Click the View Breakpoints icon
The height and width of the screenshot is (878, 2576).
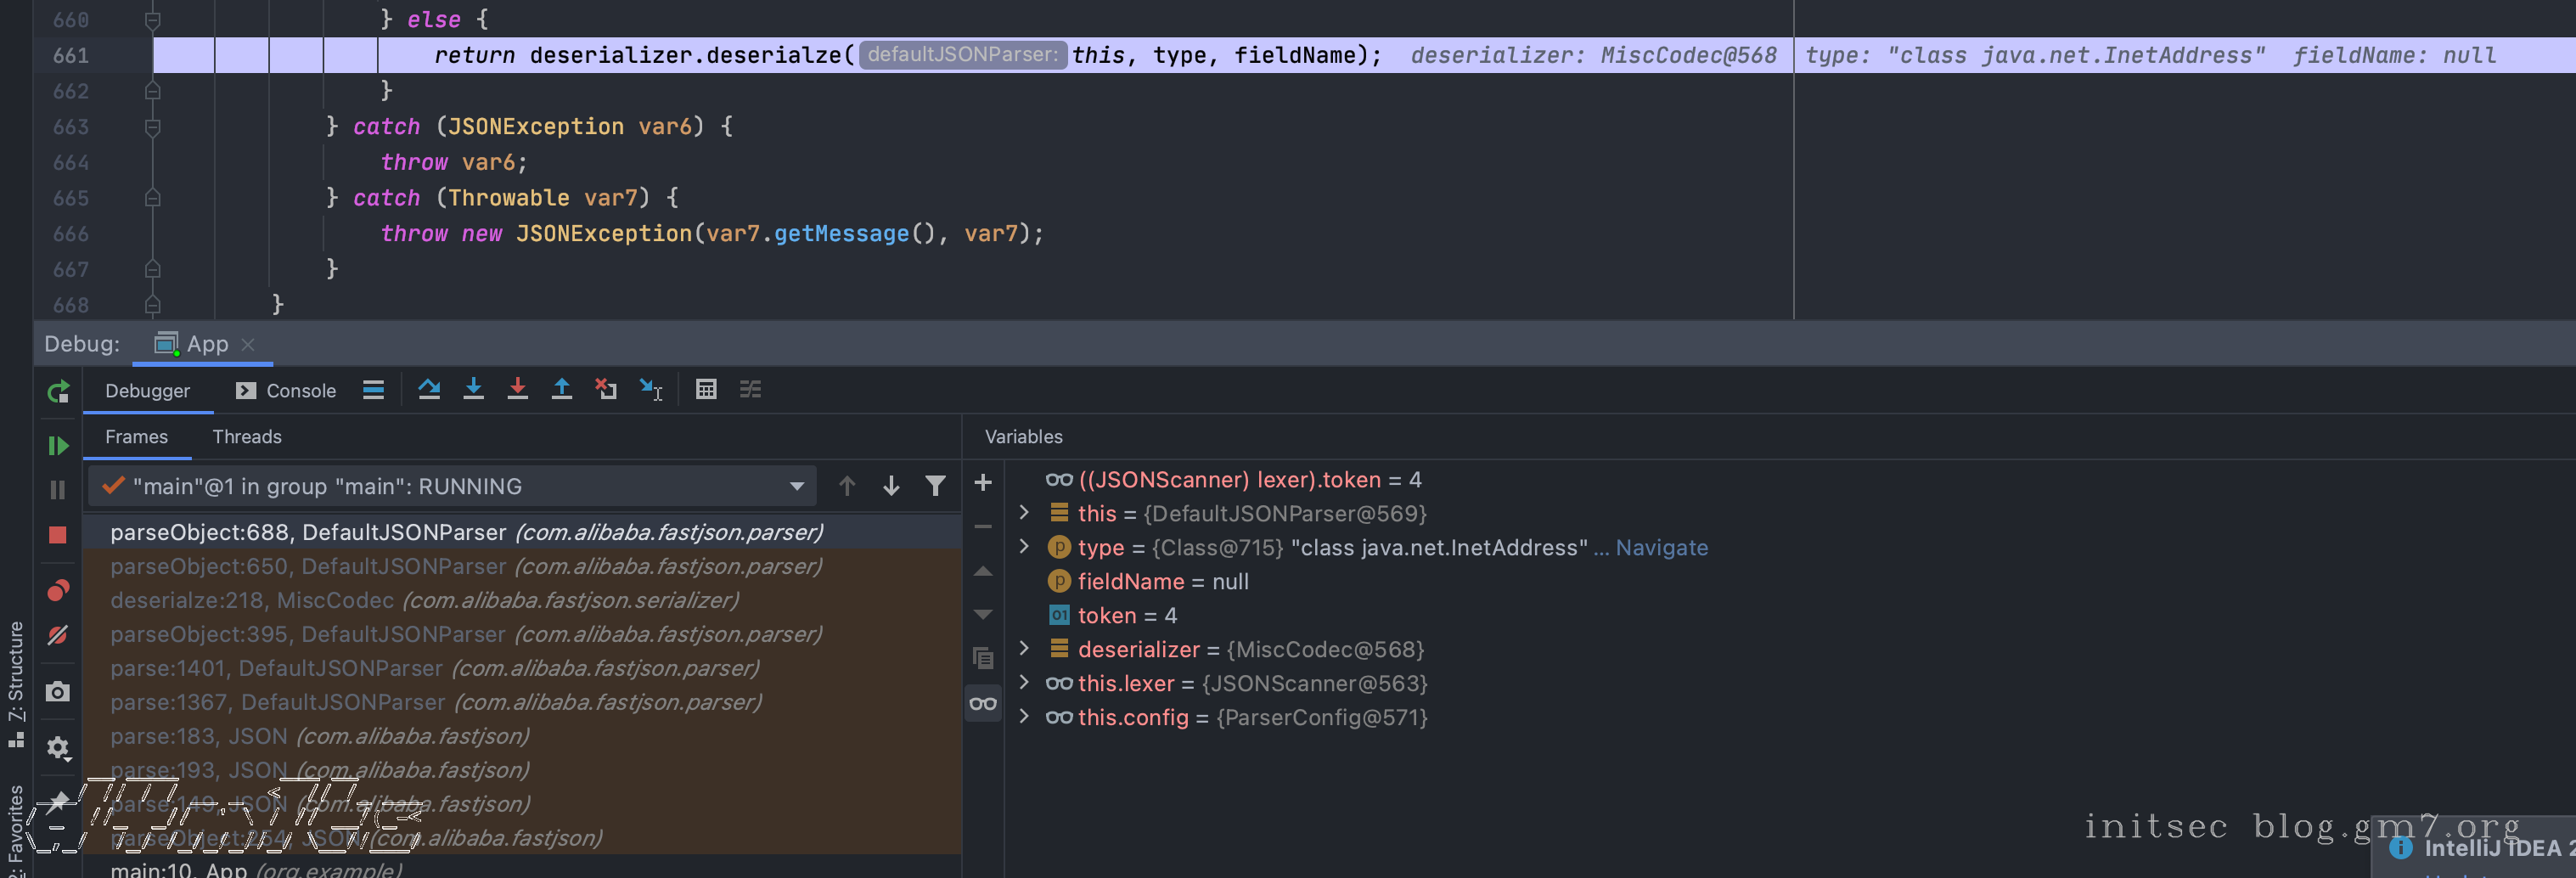pos(58,590)
